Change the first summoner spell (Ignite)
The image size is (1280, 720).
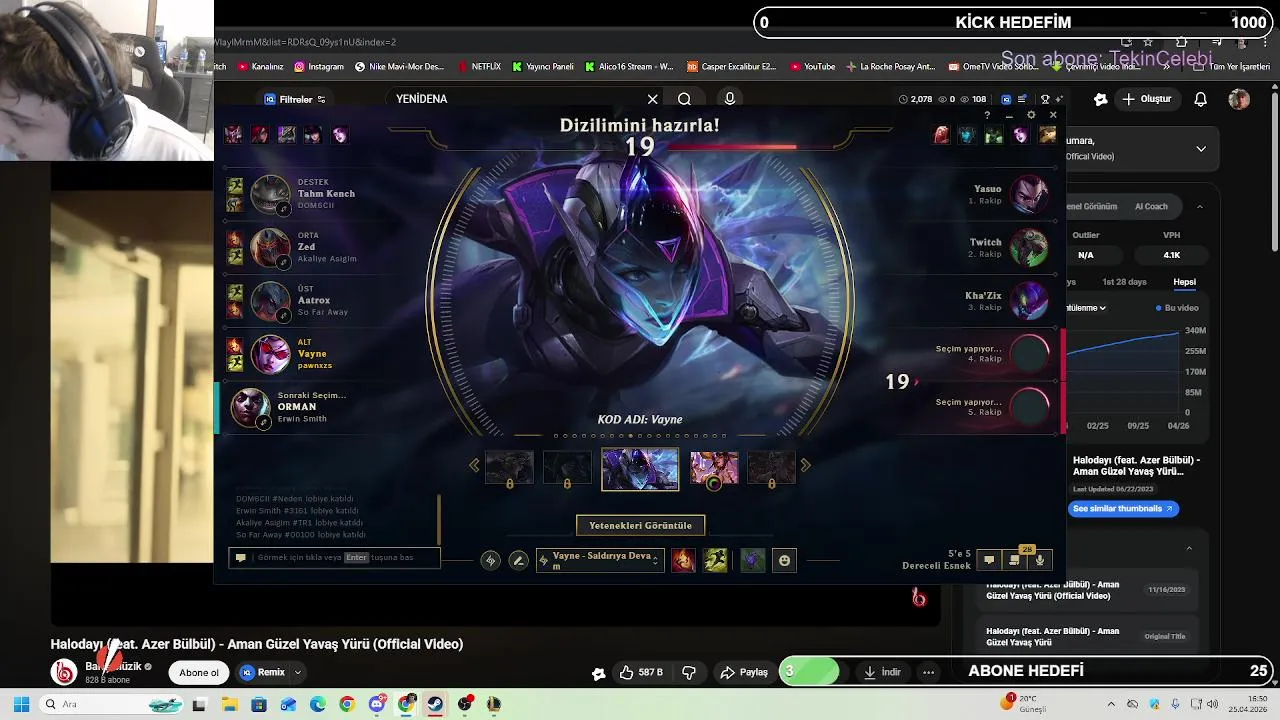(x=683, y=561)
